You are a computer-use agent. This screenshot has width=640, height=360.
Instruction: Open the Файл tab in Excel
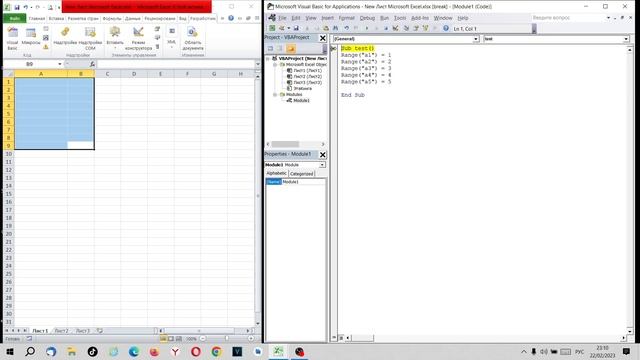[x=15, y=18]
